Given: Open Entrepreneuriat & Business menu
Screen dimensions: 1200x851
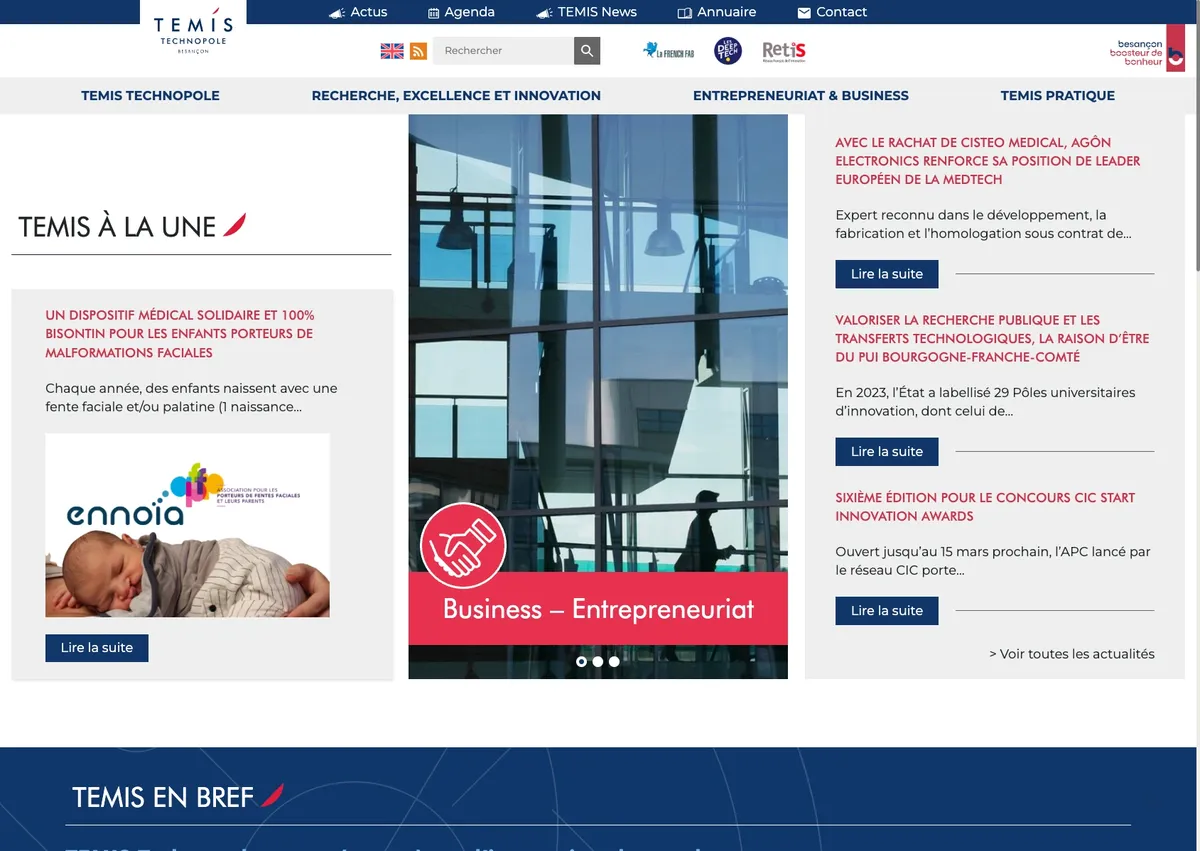Looking at the screenshot, I should pyautogui.click(x=801, y=96).
